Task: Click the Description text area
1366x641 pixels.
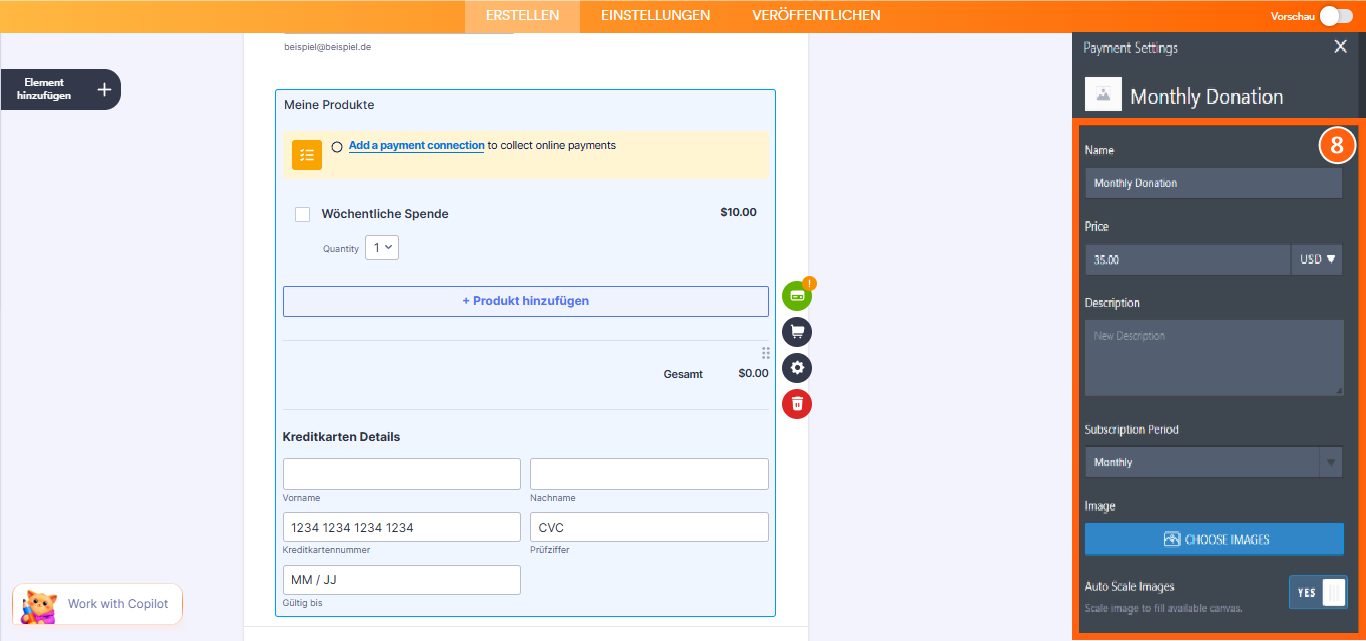Action: coord(1213,357)
